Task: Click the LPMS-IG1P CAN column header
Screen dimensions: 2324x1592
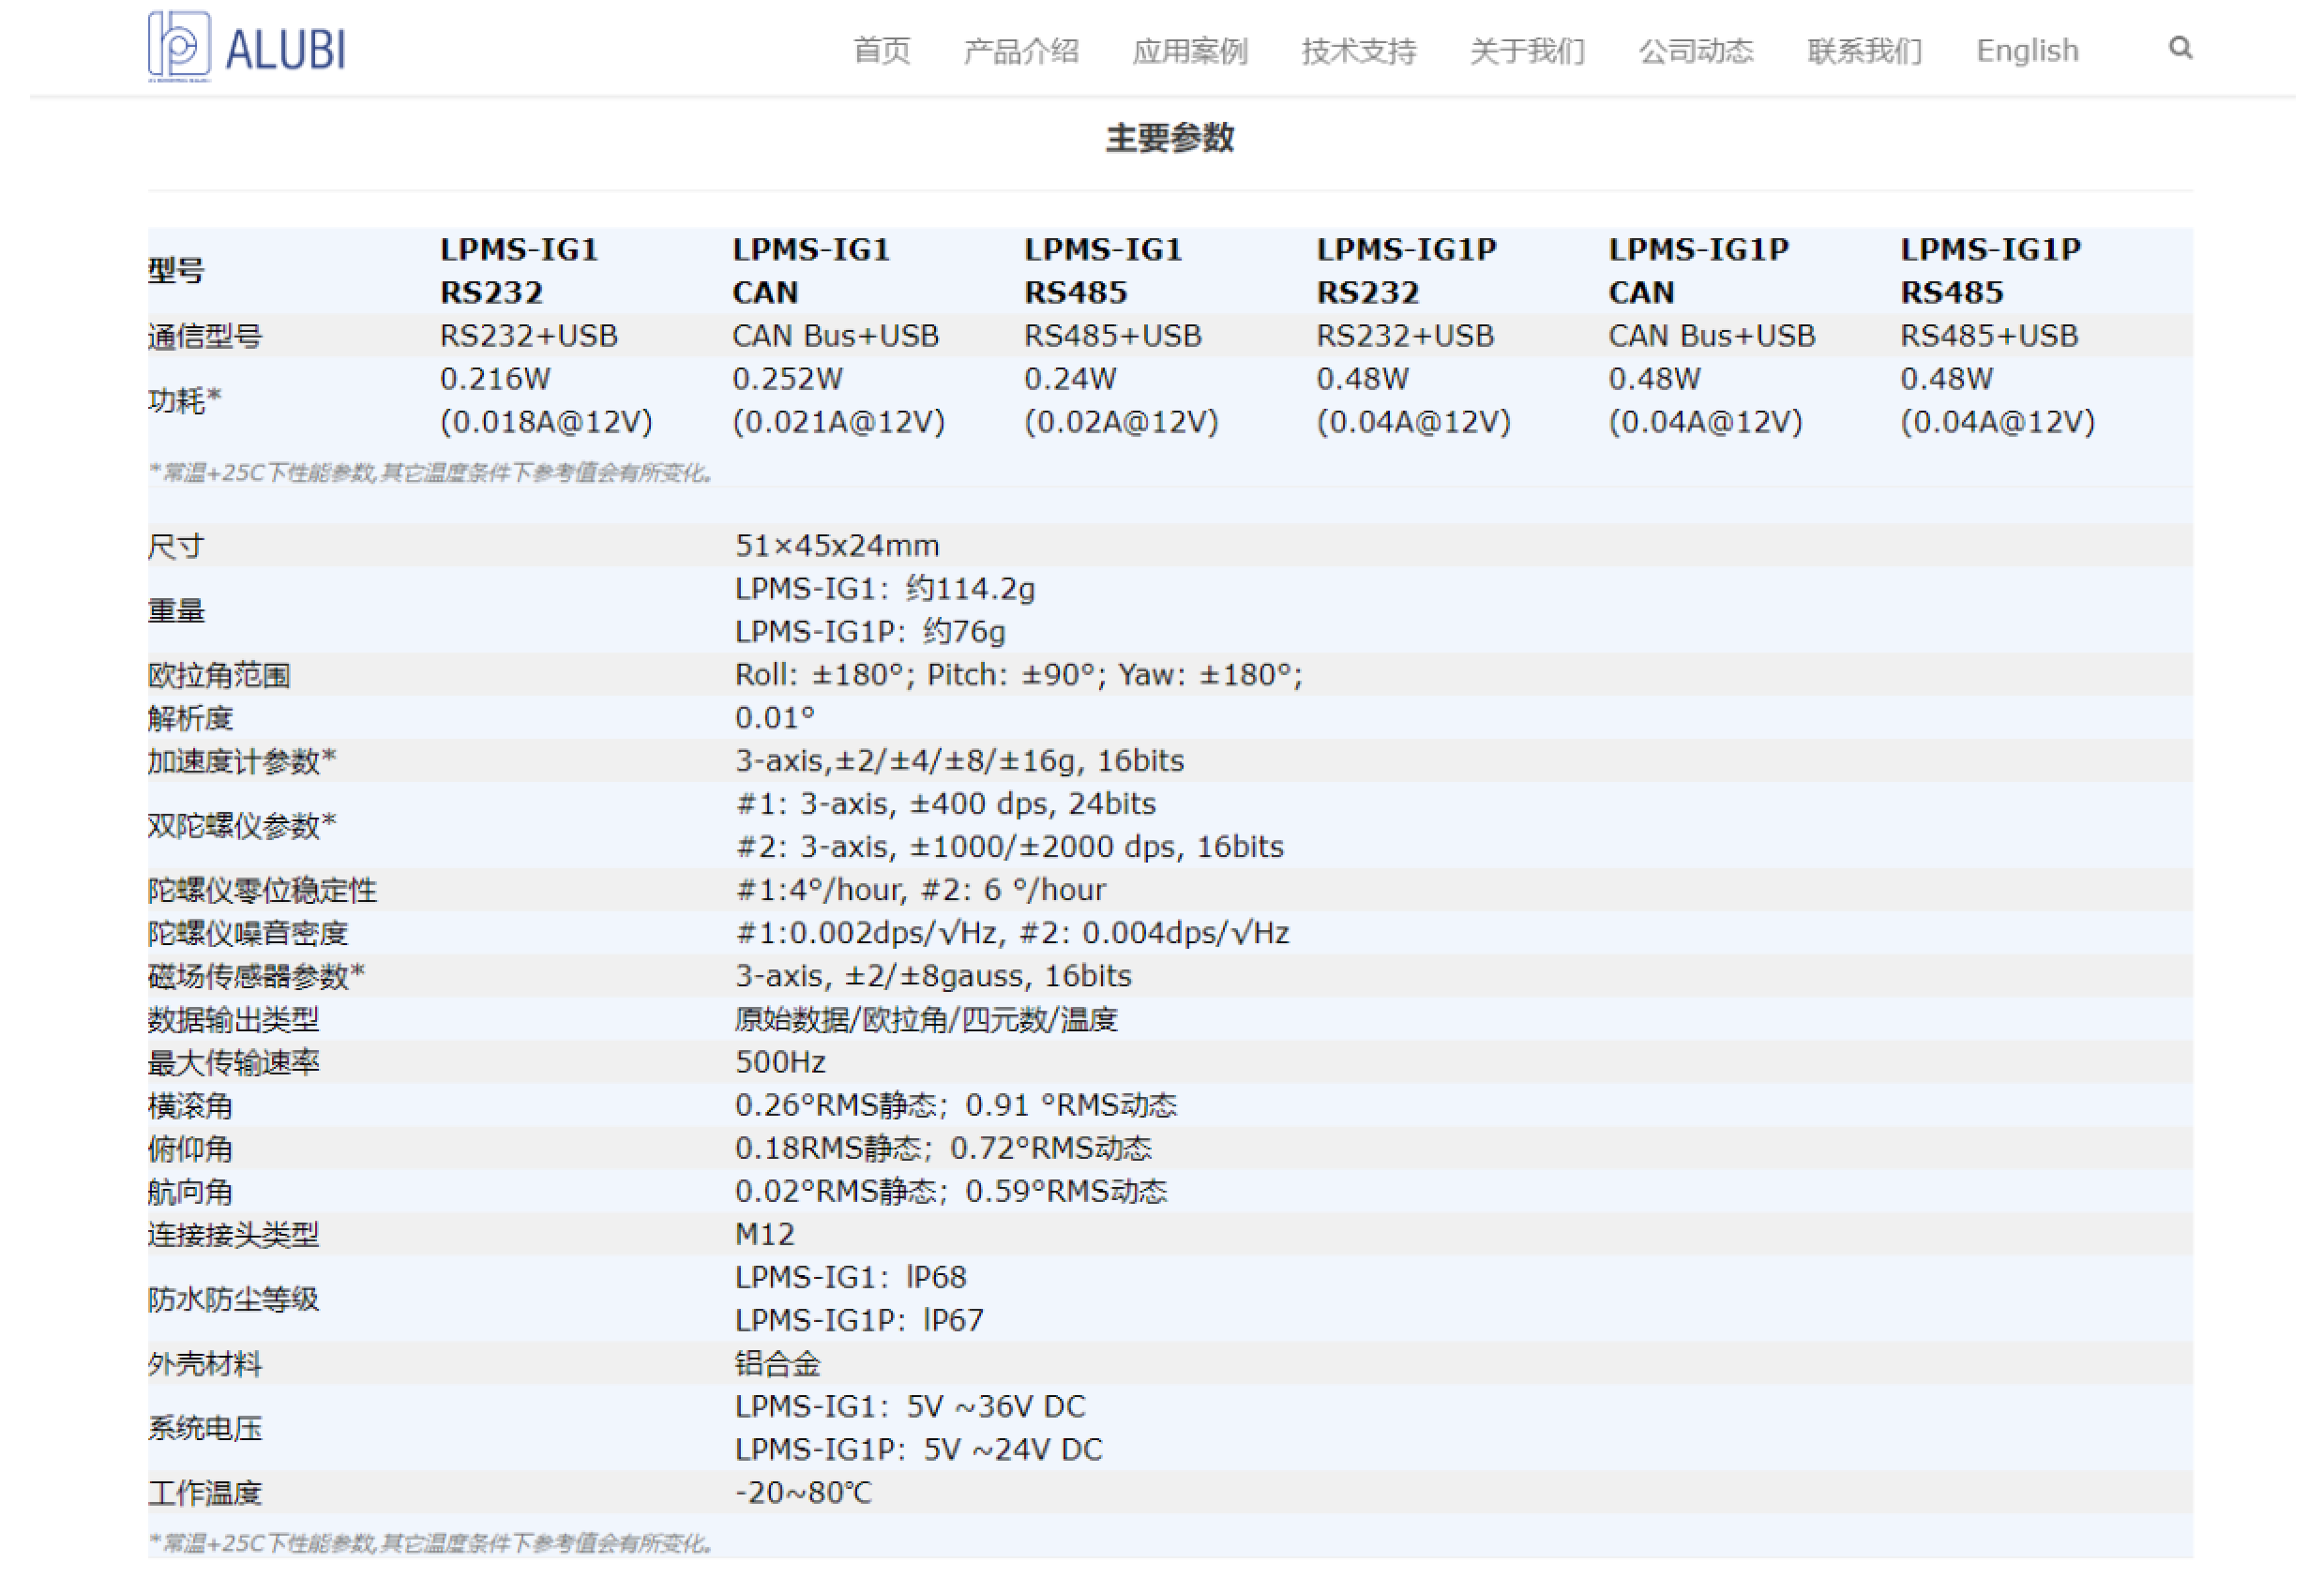Action: click(x=1698, y=270)
